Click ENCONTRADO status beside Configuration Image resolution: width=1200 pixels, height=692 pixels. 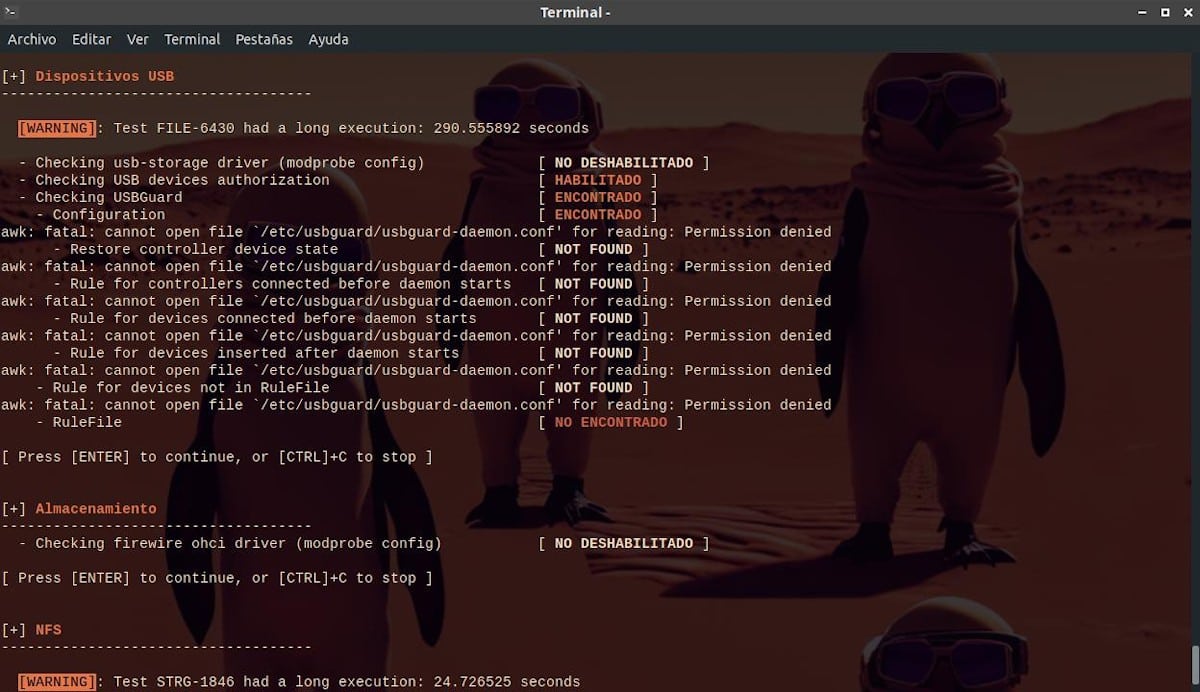pos(598,215)
